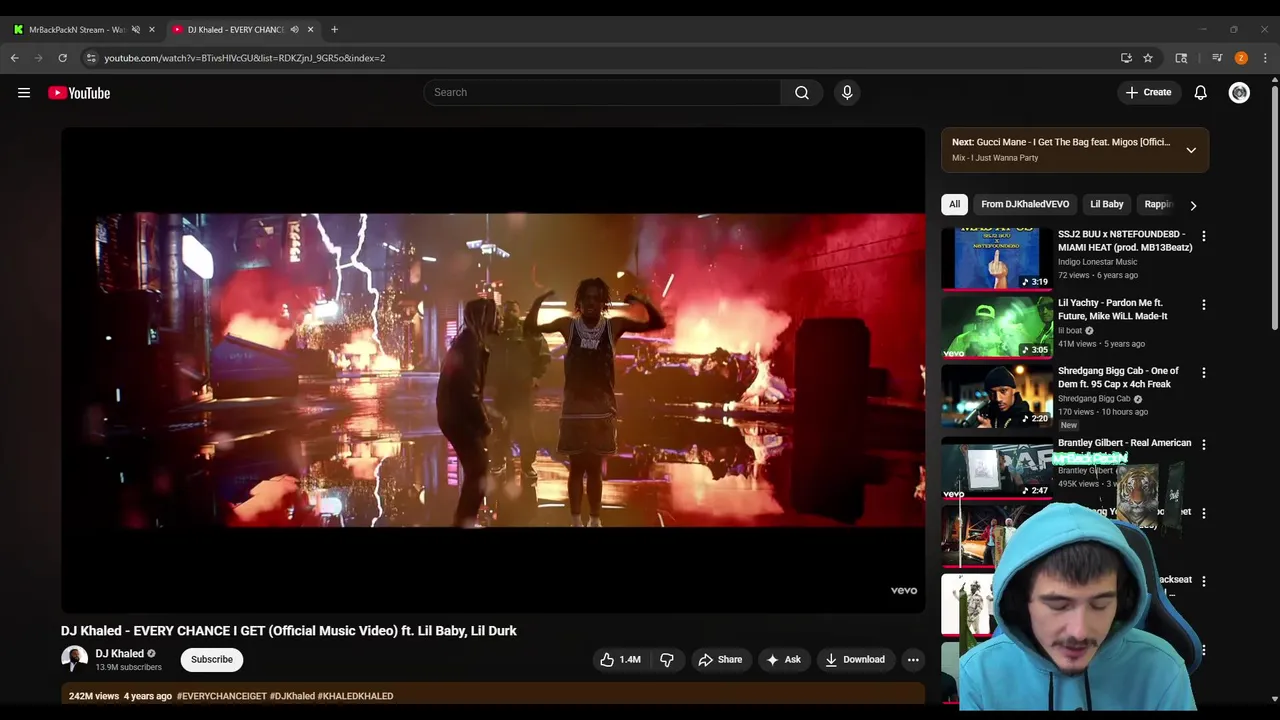Open options for Lil Yachty Pardon Me video
Image resolution: width=1280 pixels, height=720 pixels.
(1203, 304)
